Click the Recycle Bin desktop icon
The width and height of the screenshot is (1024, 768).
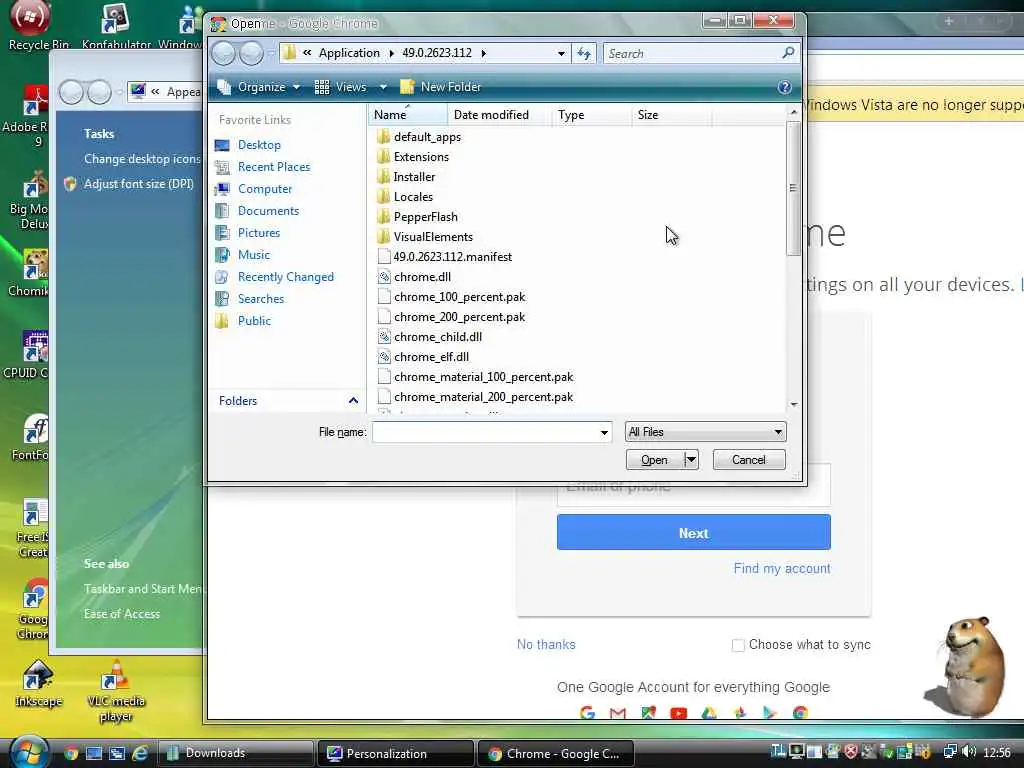[29, 26]
